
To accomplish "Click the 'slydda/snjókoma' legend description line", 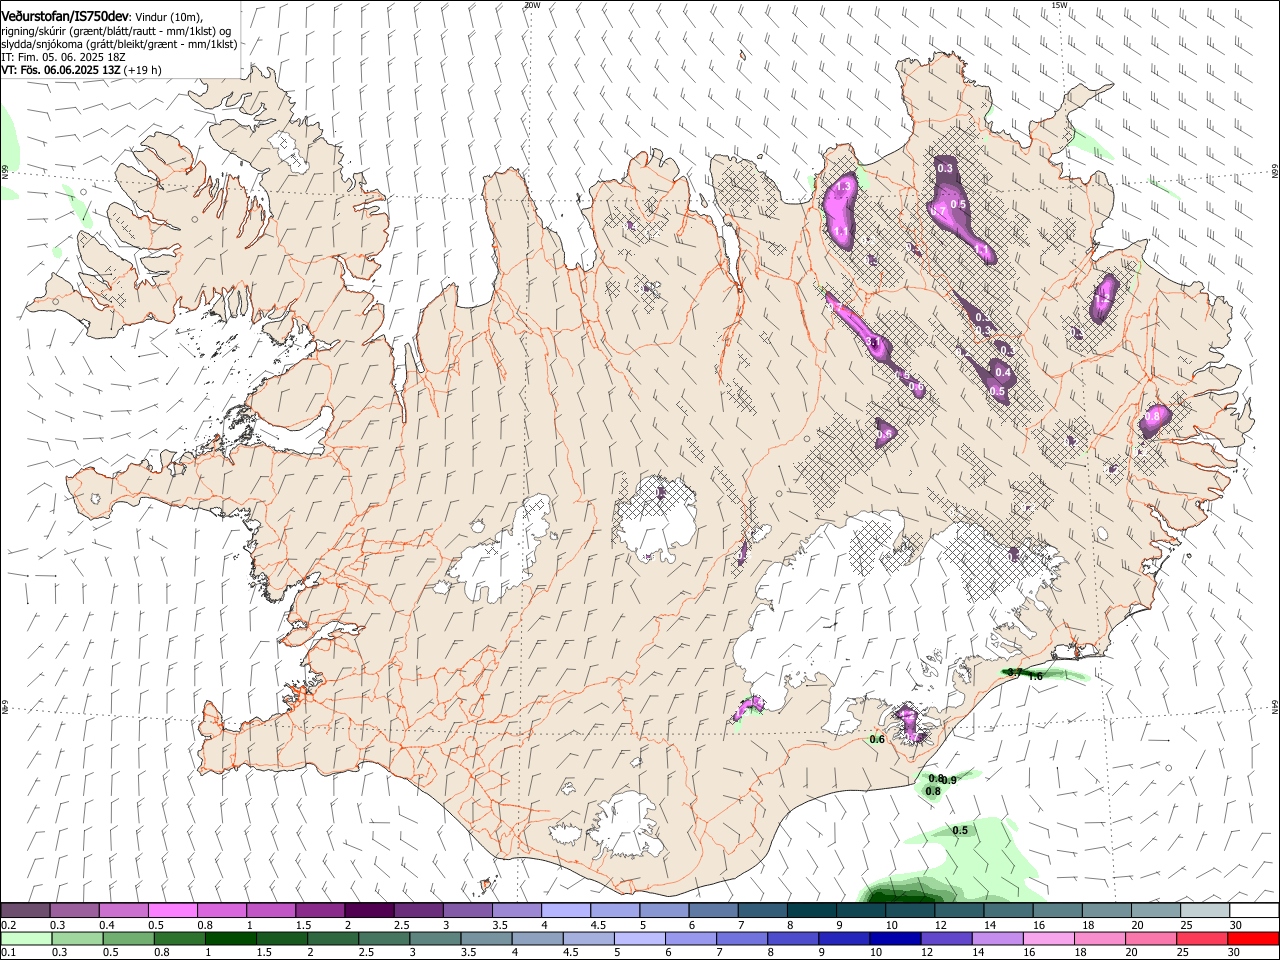I will (119, 44).
